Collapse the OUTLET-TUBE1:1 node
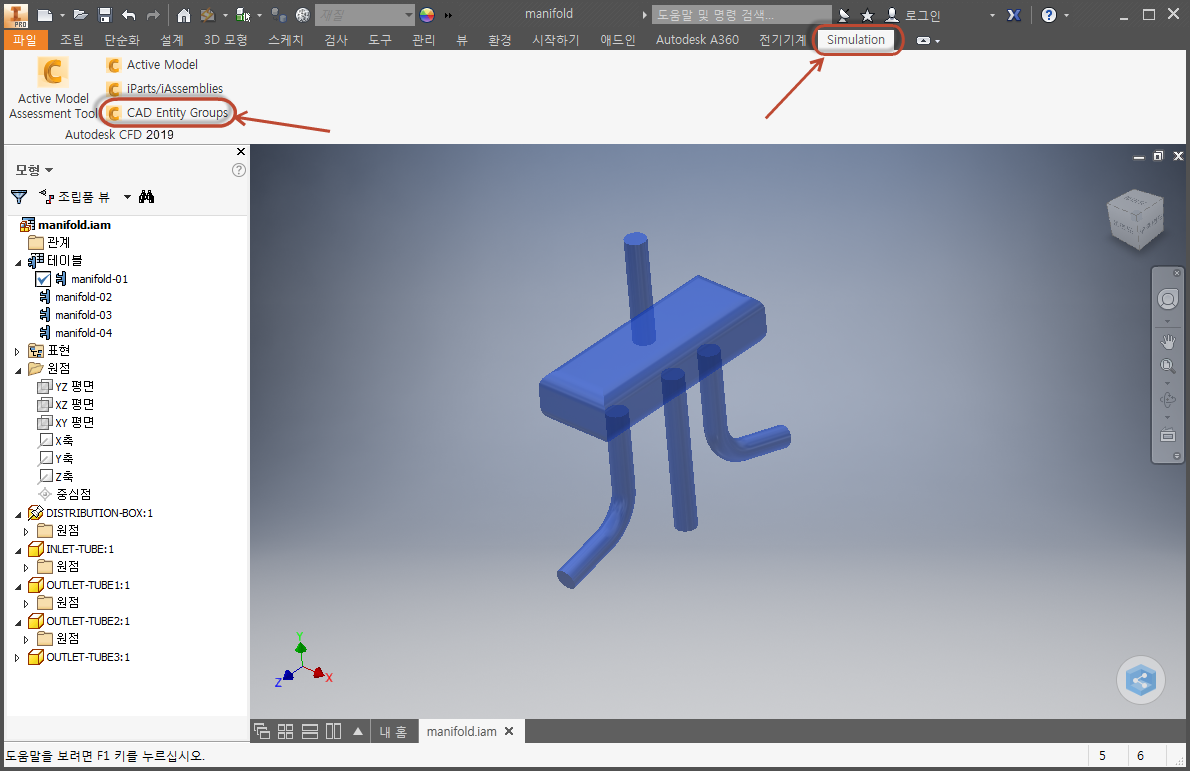The height and width of the screenshot is (771, 1190). click(x=18, y=587)
